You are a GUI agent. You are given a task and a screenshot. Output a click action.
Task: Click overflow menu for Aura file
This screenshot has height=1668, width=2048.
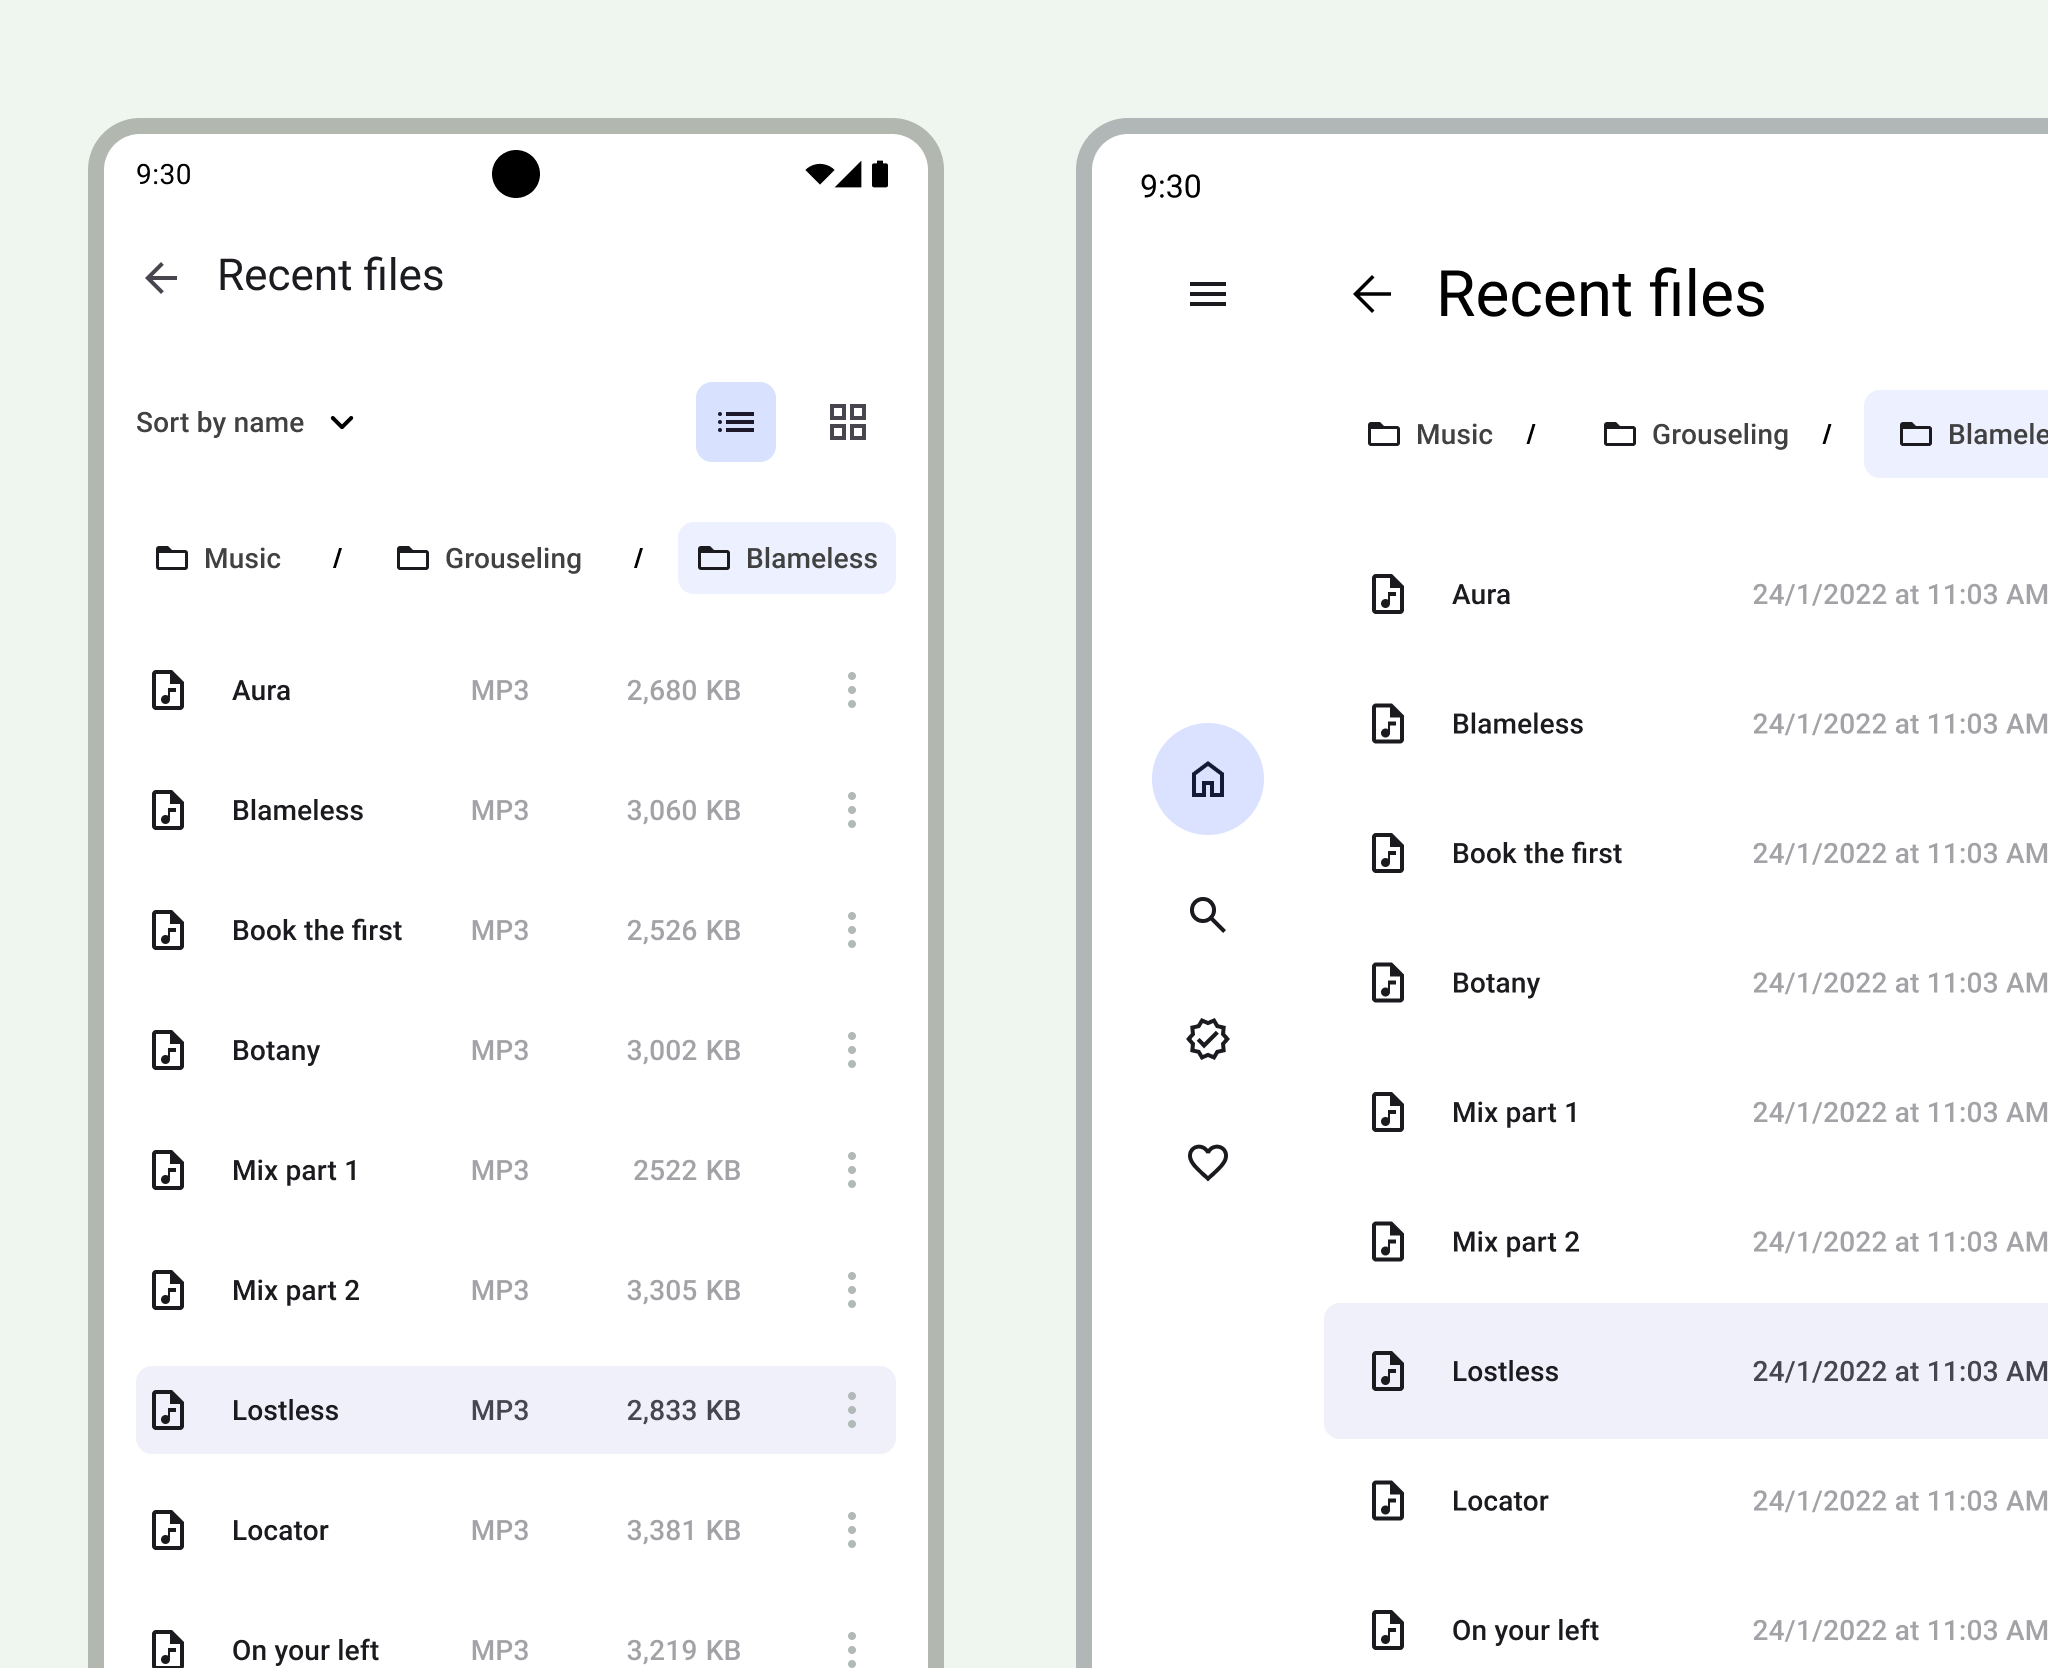[852, 690]
